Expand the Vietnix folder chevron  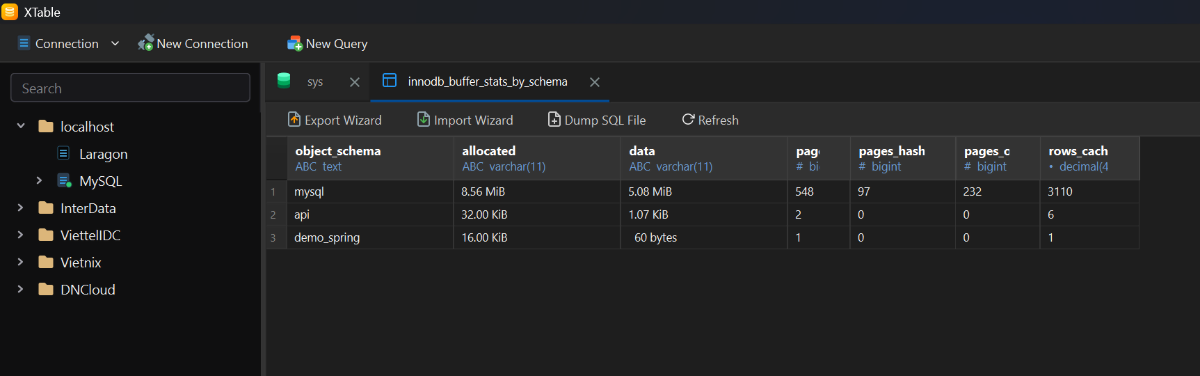21,262
